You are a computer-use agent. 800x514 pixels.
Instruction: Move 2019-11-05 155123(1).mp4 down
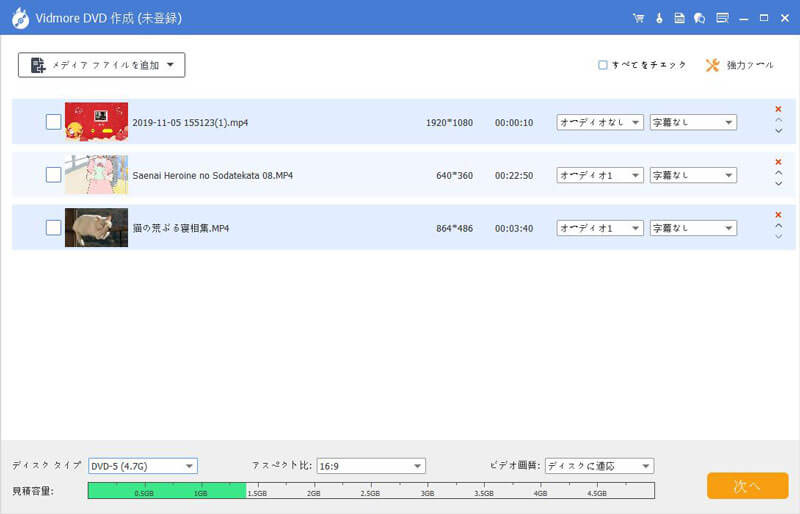click(x=779, y=131)
